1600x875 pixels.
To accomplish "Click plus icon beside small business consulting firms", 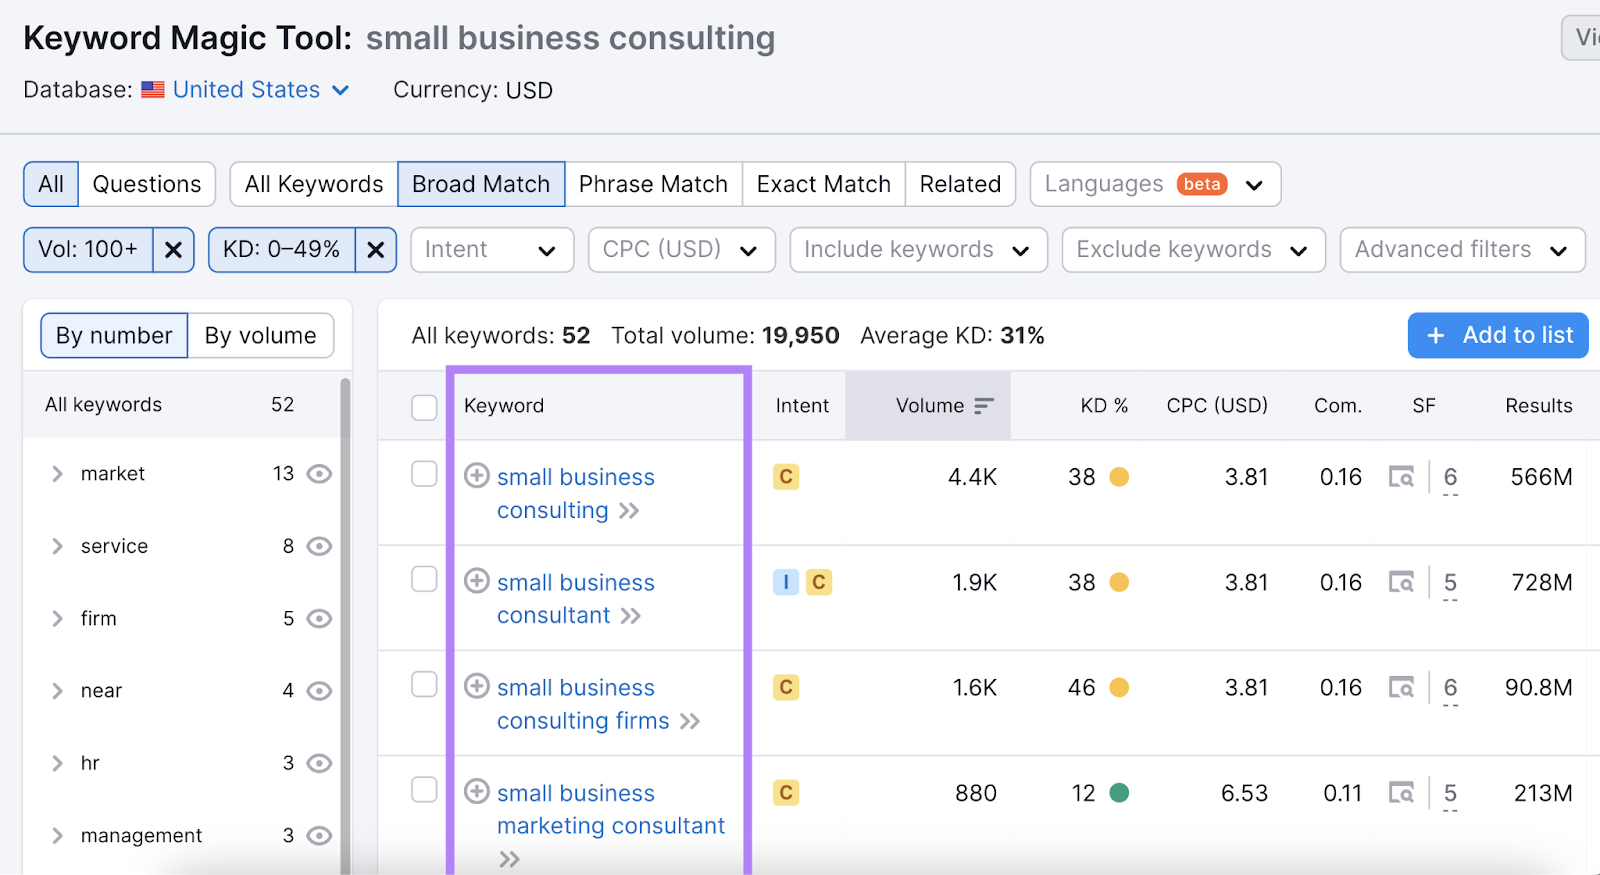I will (x=477, y=686).
